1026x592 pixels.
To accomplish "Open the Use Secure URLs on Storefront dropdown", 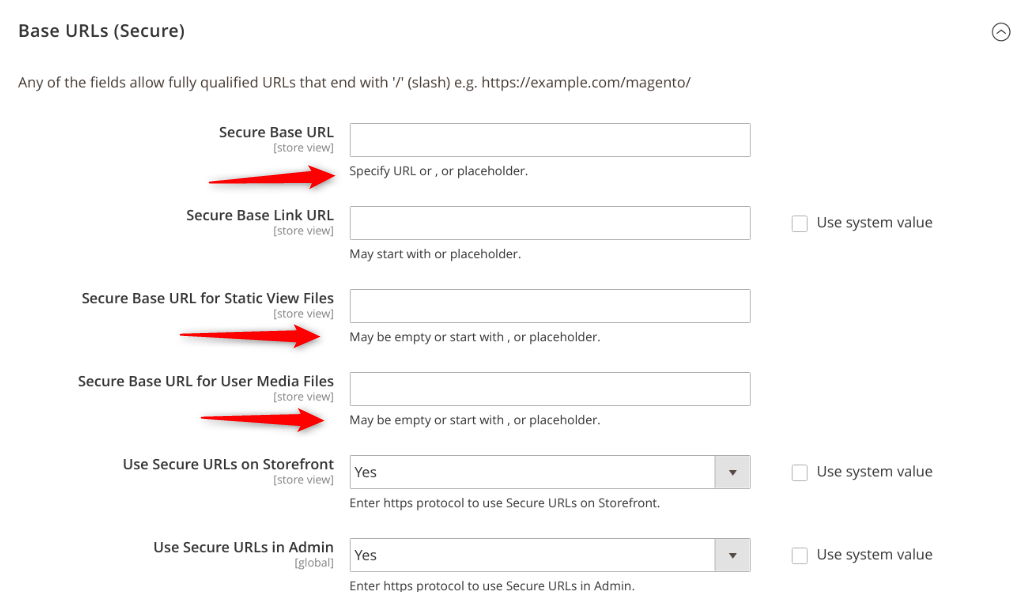I will coord(550,472).
